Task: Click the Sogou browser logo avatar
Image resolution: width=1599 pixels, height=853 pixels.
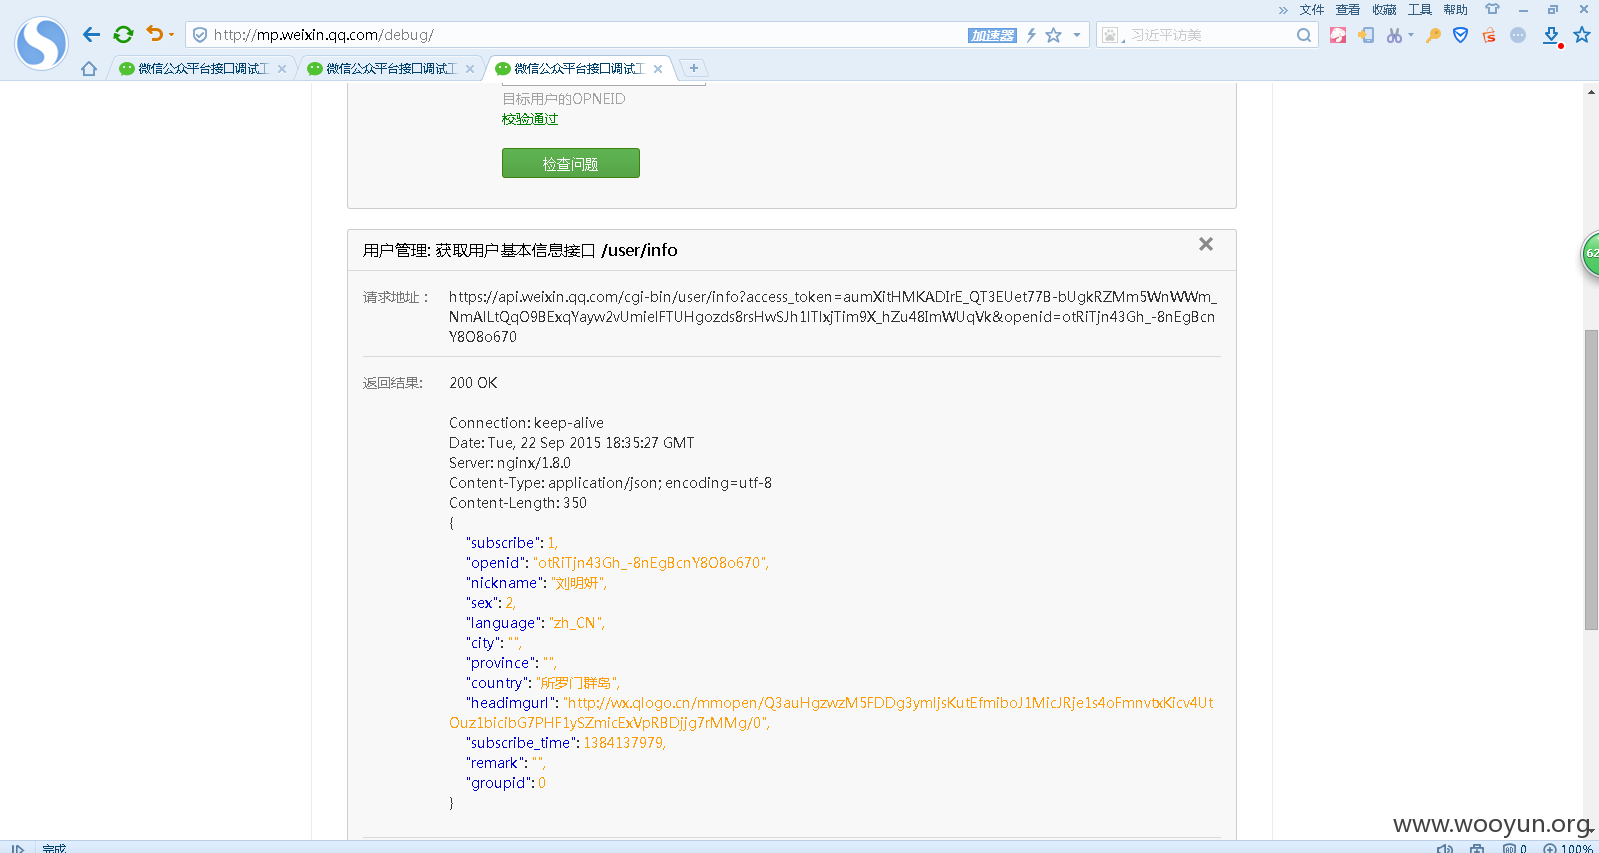Action: [x=41, y=43]
